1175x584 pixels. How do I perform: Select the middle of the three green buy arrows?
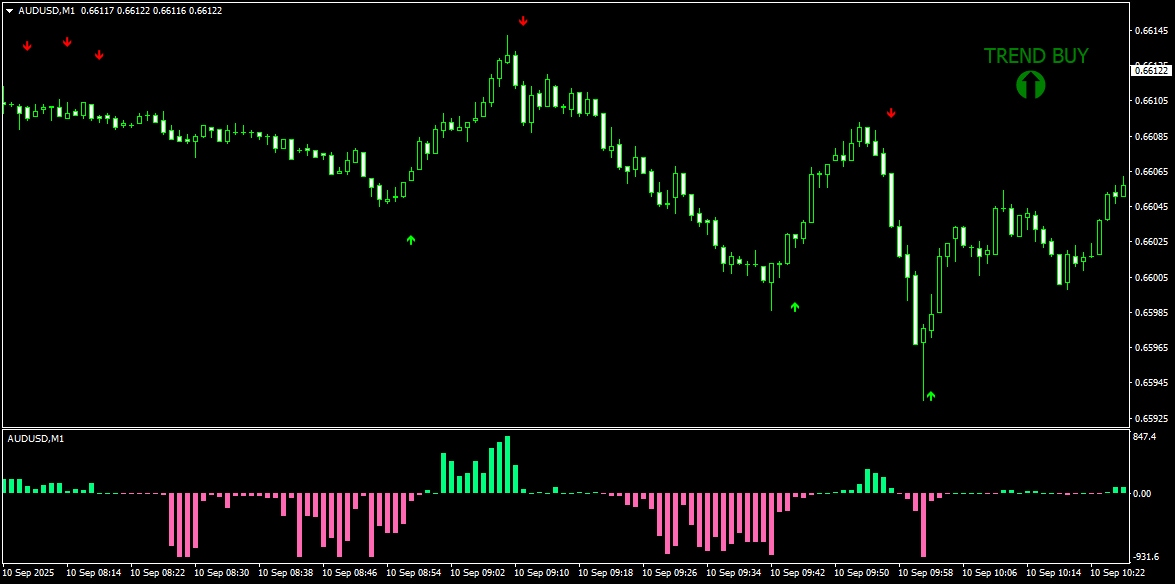(x=795, y=307)
